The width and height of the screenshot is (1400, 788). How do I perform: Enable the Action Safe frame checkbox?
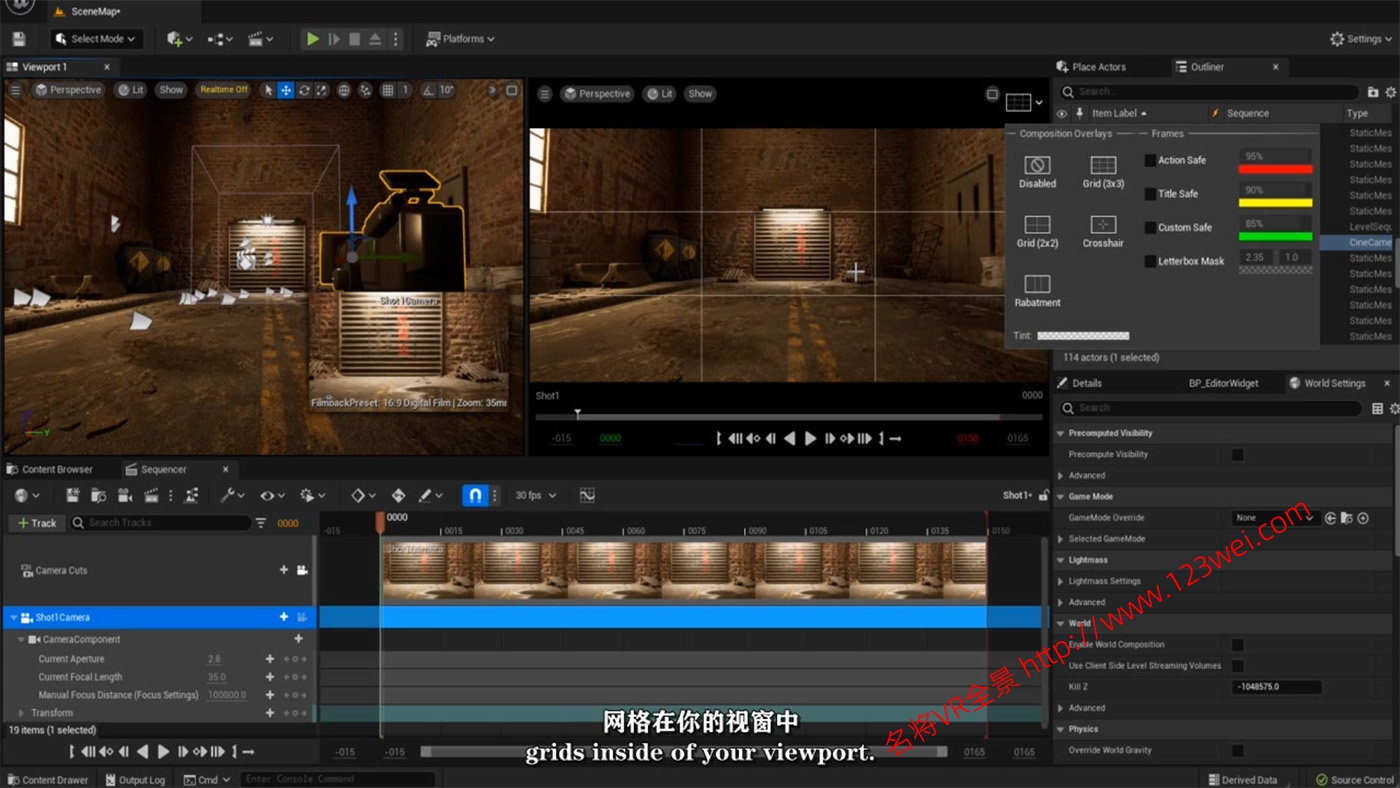[x=1150, y=160]
